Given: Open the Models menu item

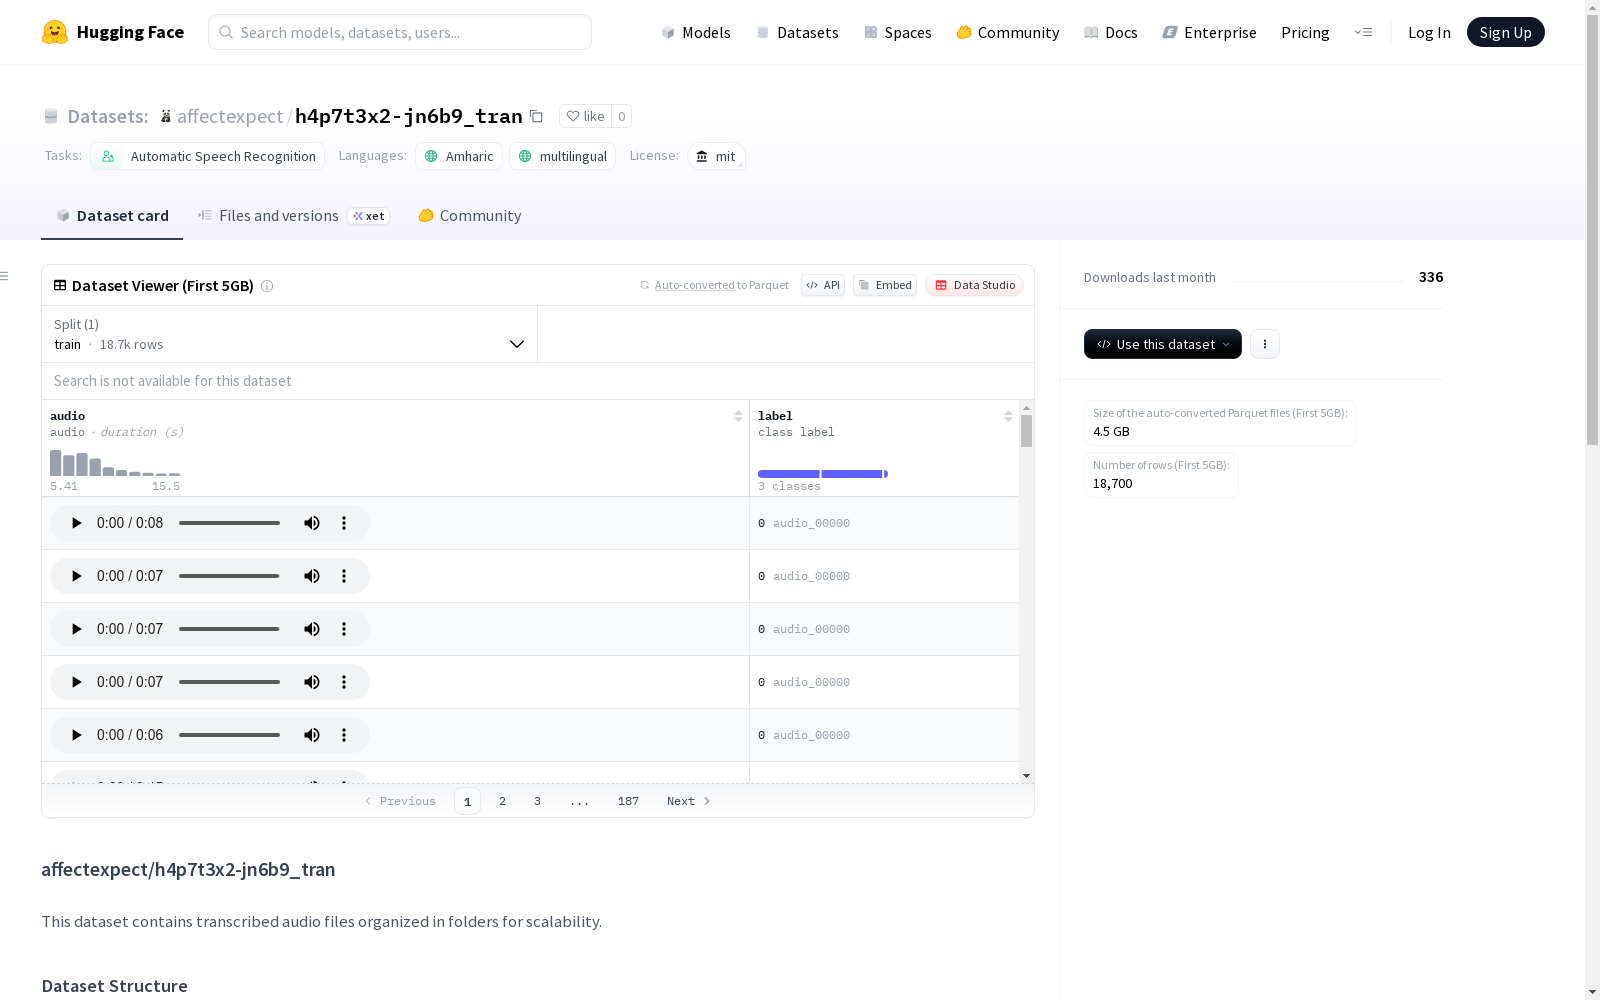Looking at the screenshot, I should pyautogui.click(x=696, y=32).
